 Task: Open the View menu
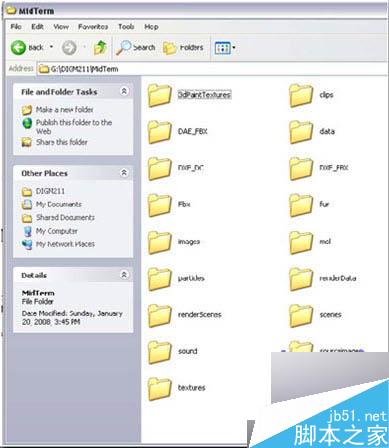point(61,27)
